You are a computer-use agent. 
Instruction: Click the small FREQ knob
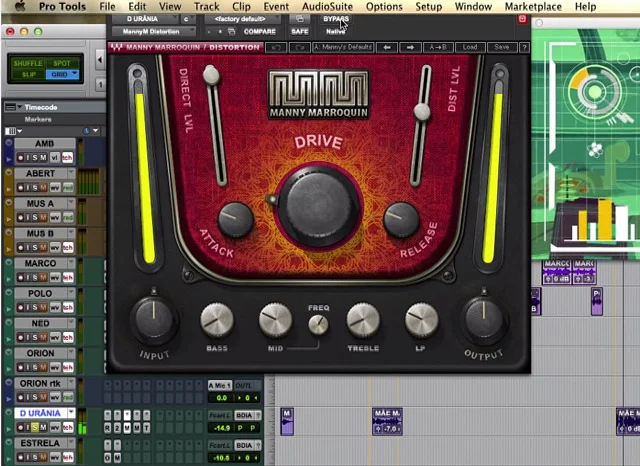(x=318, y=325)
